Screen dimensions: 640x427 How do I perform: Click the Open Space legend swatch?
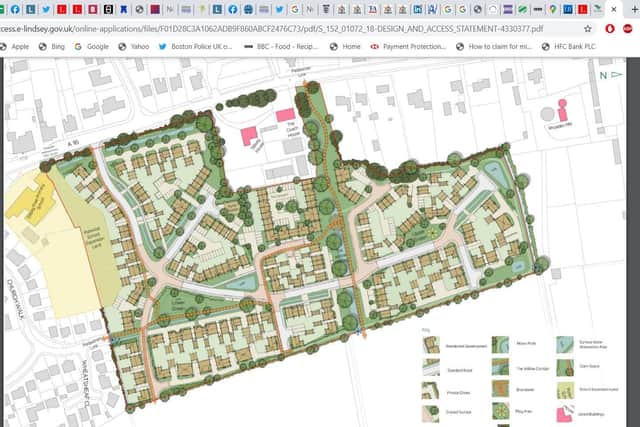coord(565,367)
